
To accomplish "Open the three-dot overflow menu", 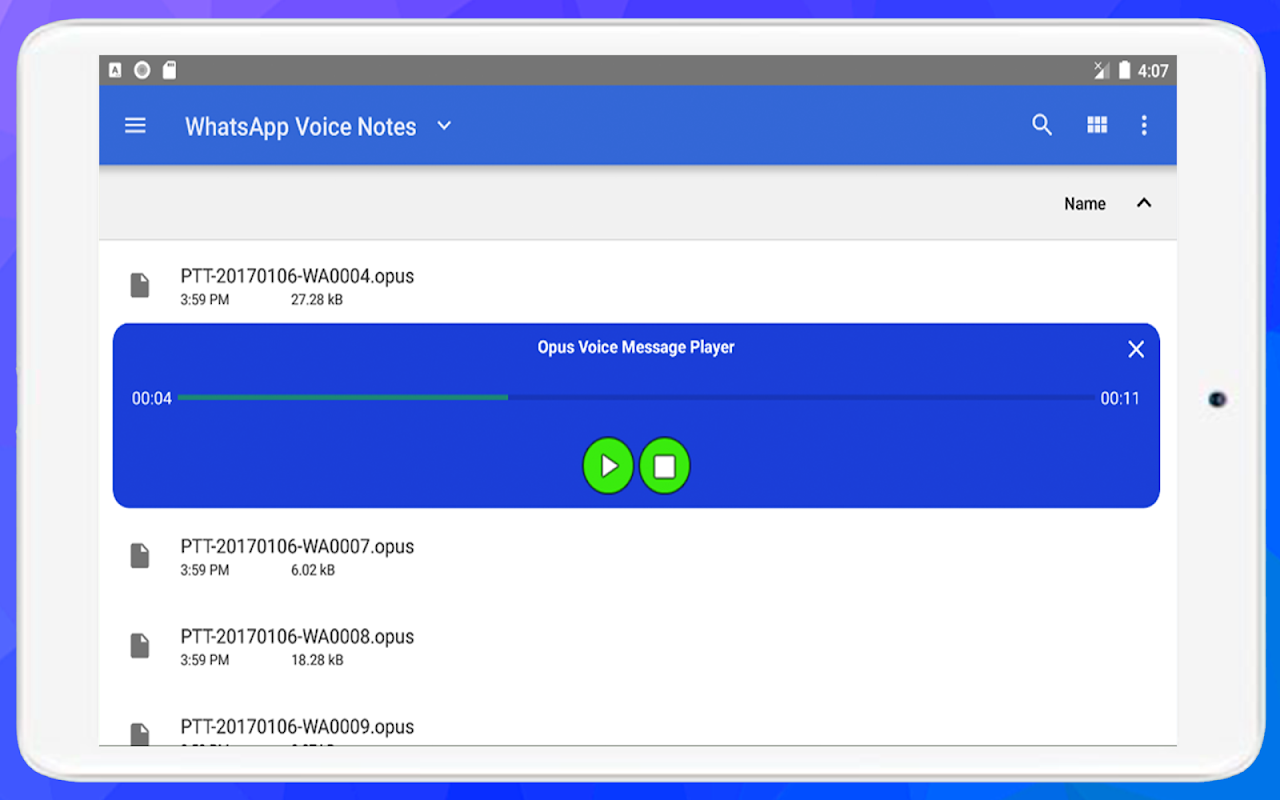I will (x=1144, y=125).
